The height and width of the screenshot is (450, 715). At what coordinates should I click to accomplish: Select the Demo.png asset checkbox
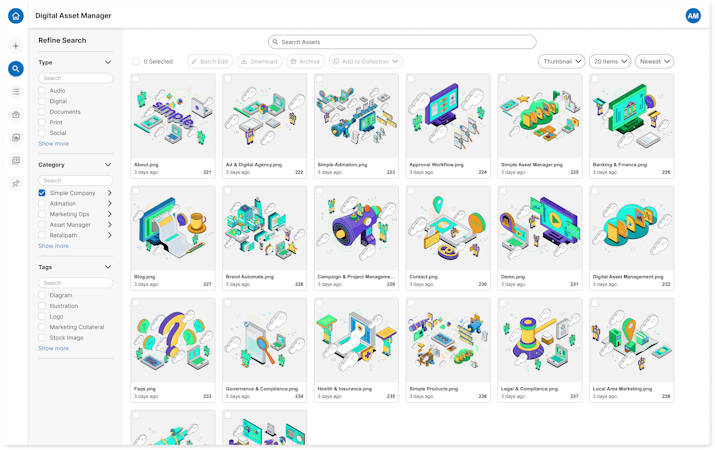tap(503, 191)
